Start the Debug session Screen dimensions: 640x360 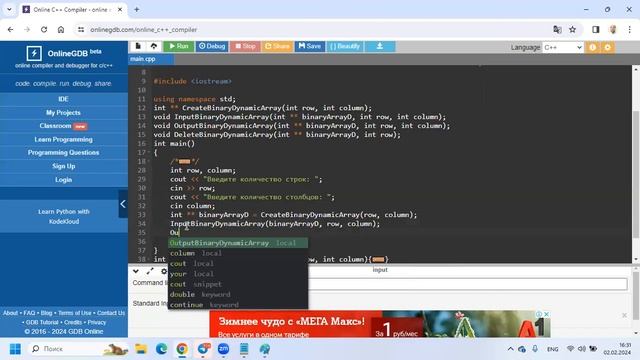212,47
